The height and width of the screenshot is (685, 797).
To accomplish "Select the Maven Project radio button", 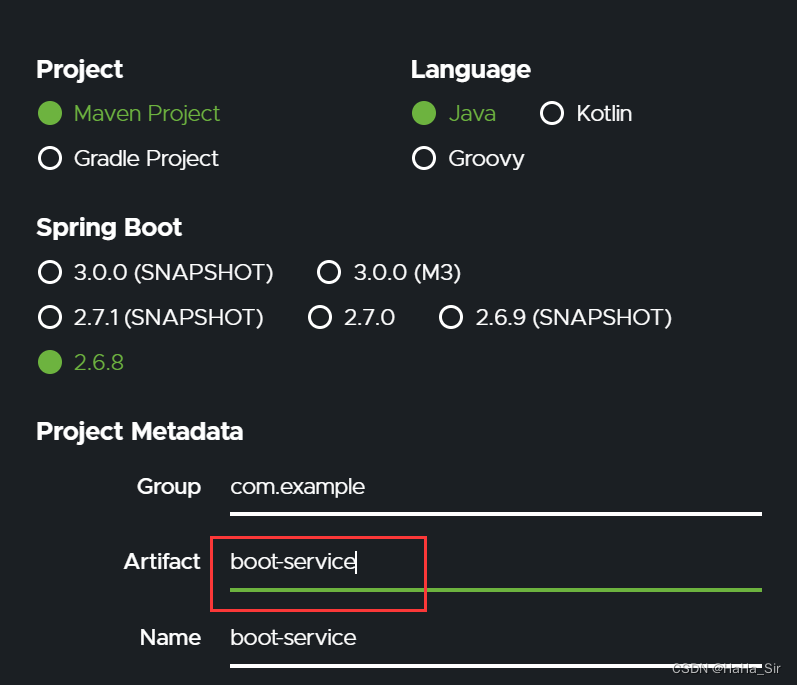I will (x=50, y=113).
